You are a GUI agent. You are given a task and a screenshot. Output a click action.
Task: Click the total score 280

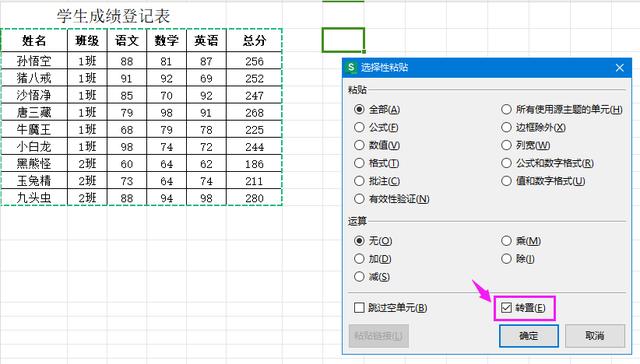[x=254, y=198]
